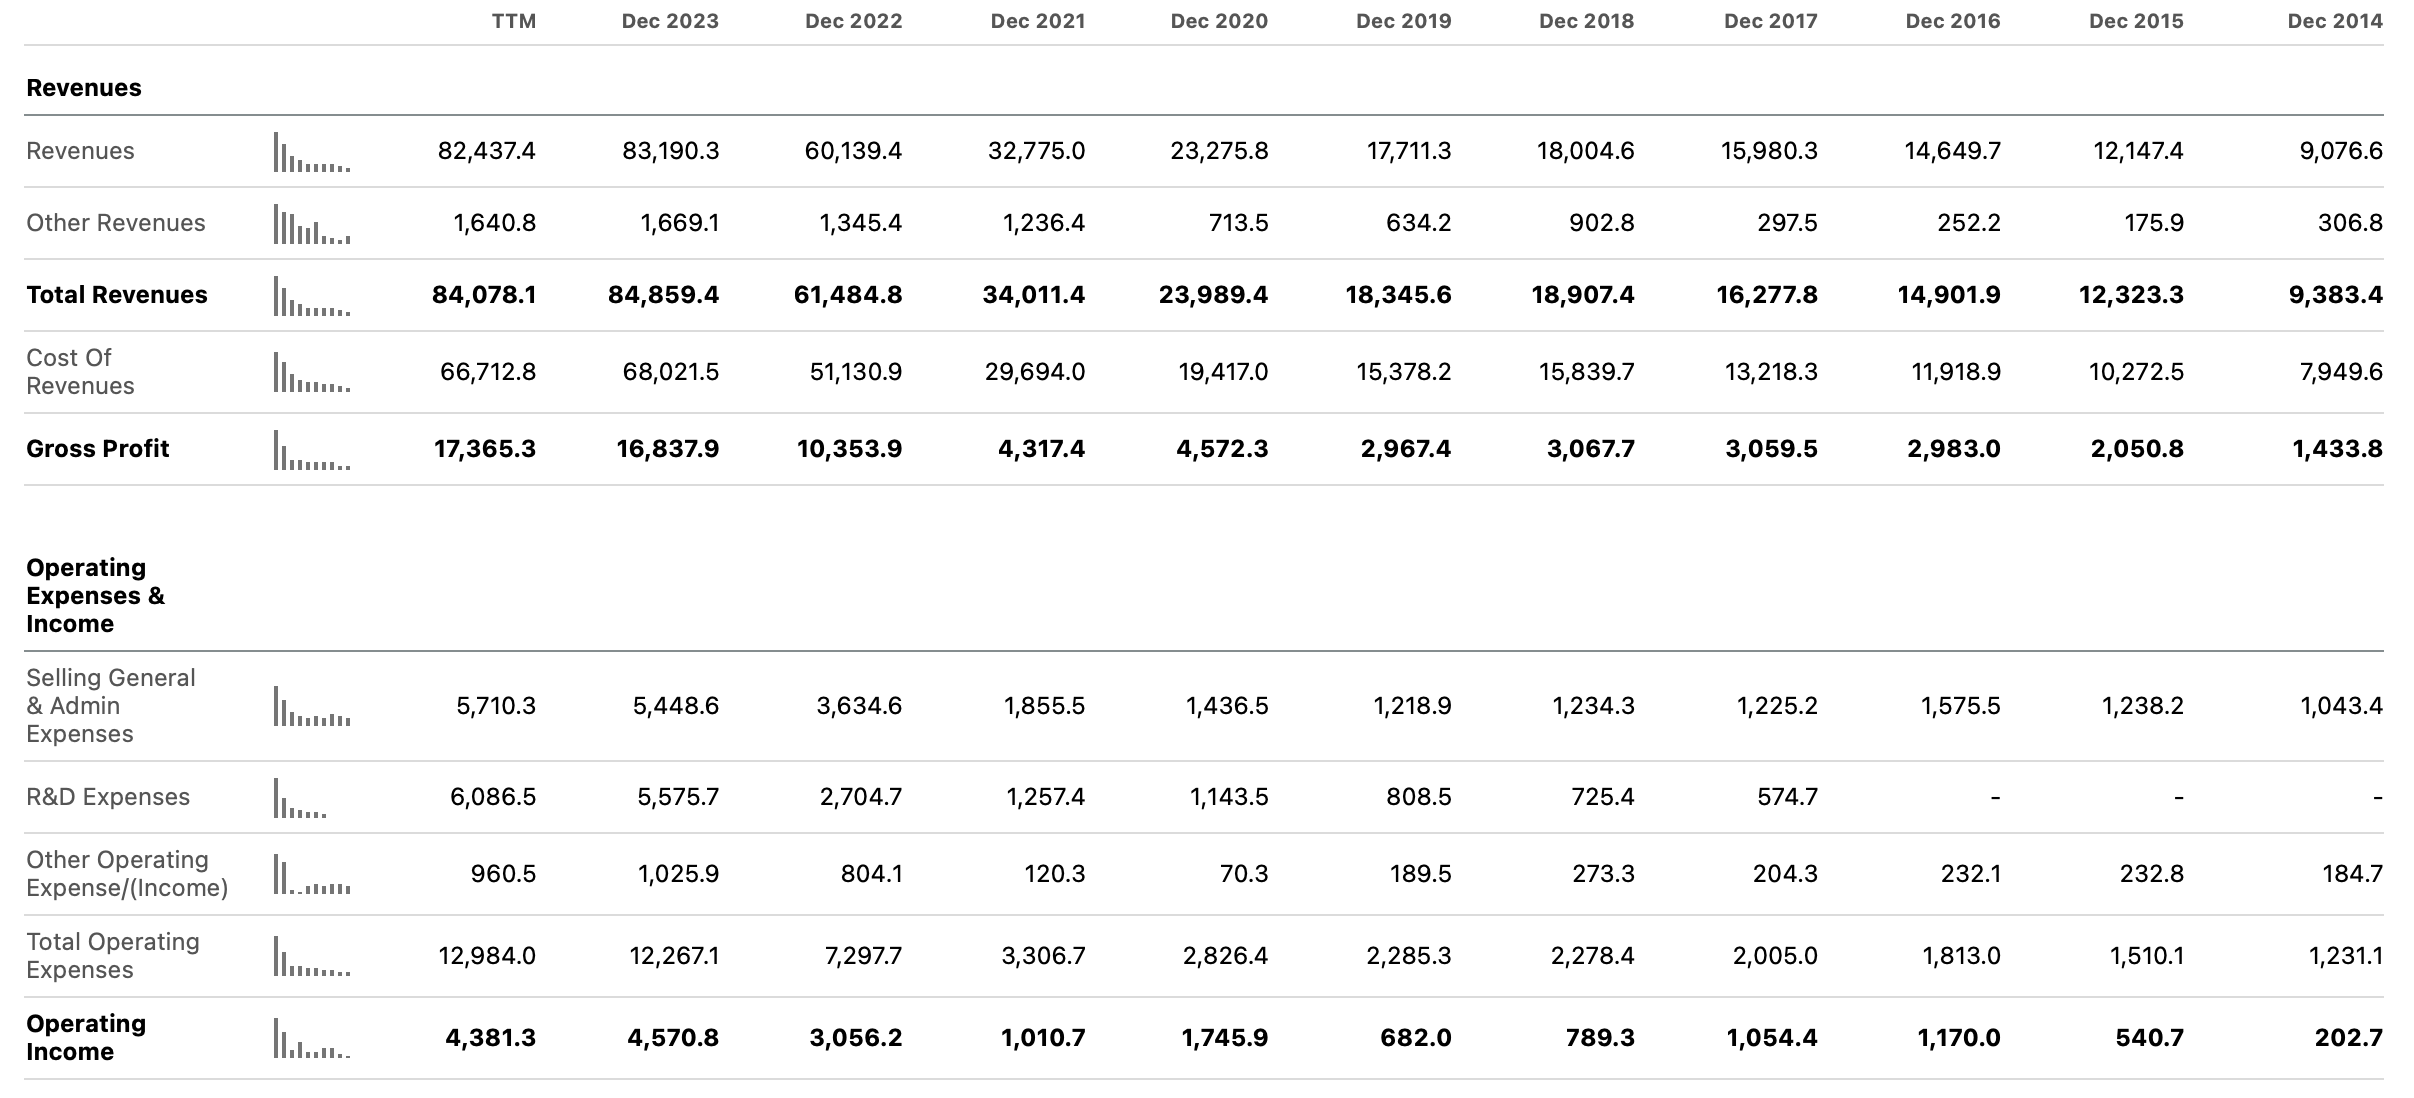Click the Cost Of Revenues sparkline chart

pyautogui.click(x=310, y=371)
